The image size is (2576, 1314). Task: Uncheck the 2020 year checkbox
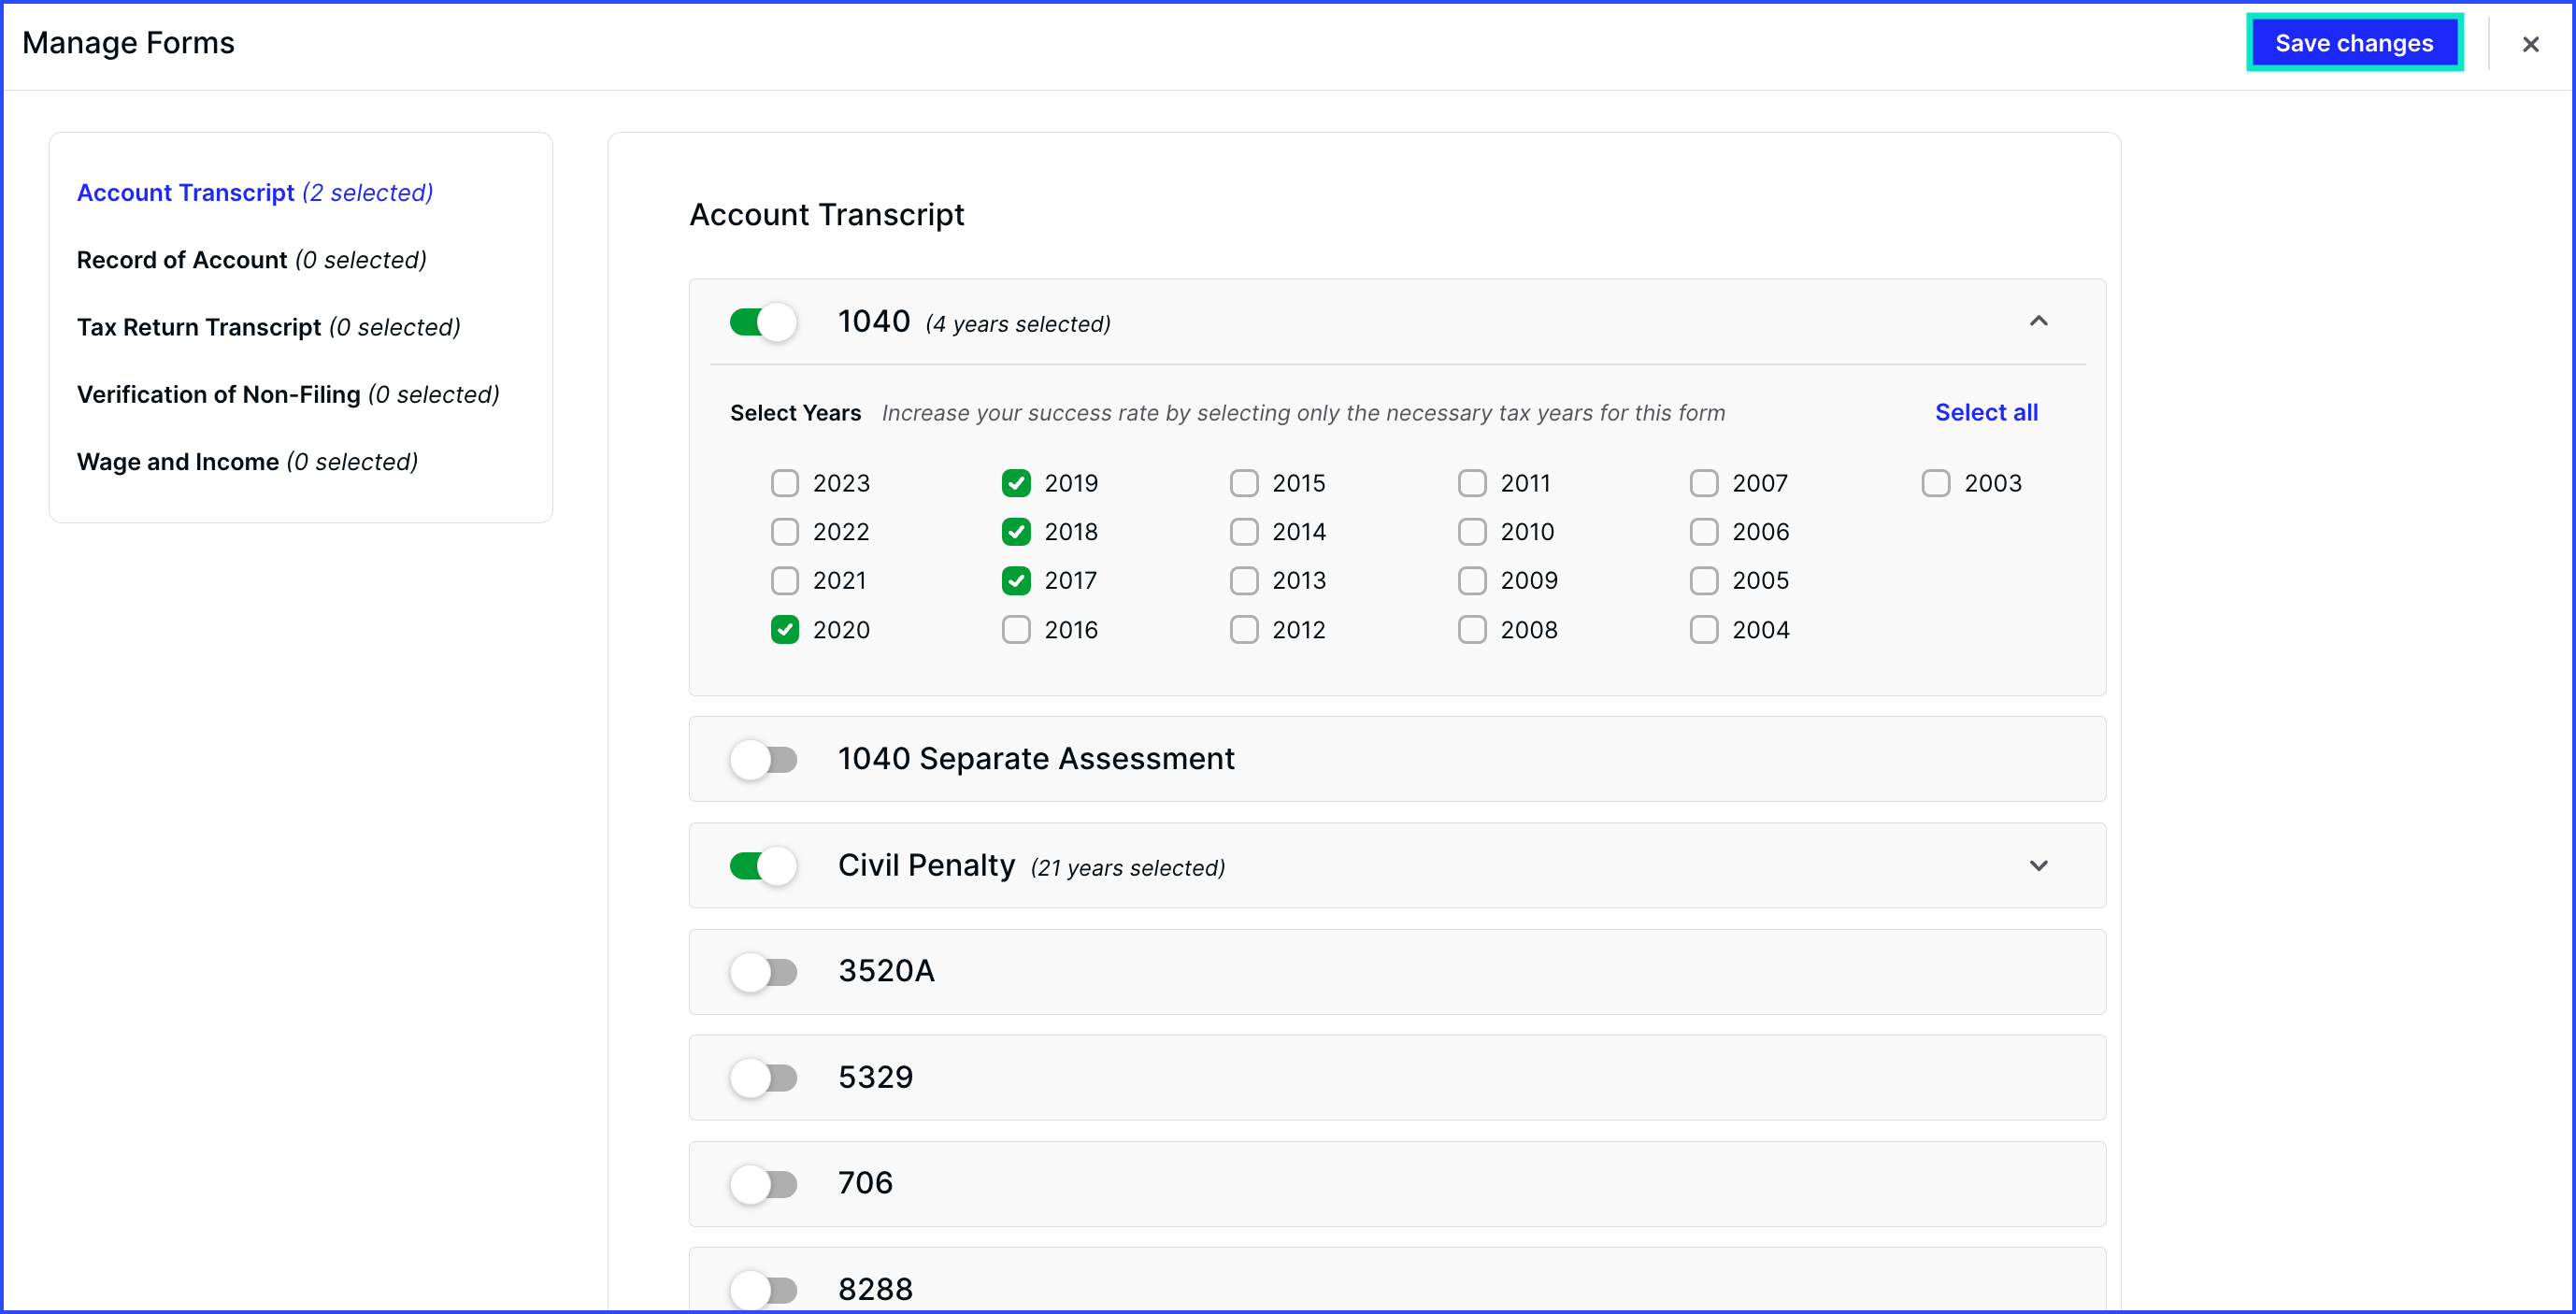tap(785, 629)
